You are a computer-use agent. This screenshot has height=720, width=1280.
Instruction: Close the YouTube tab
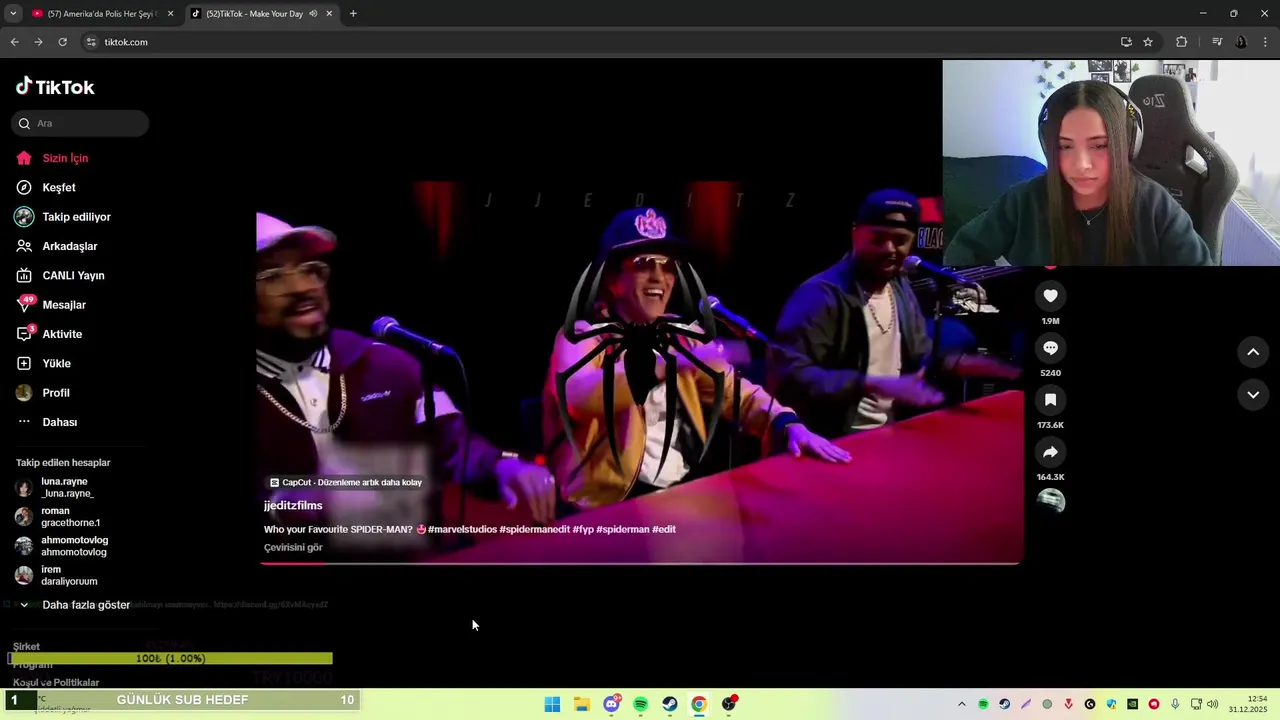(170, 14)
